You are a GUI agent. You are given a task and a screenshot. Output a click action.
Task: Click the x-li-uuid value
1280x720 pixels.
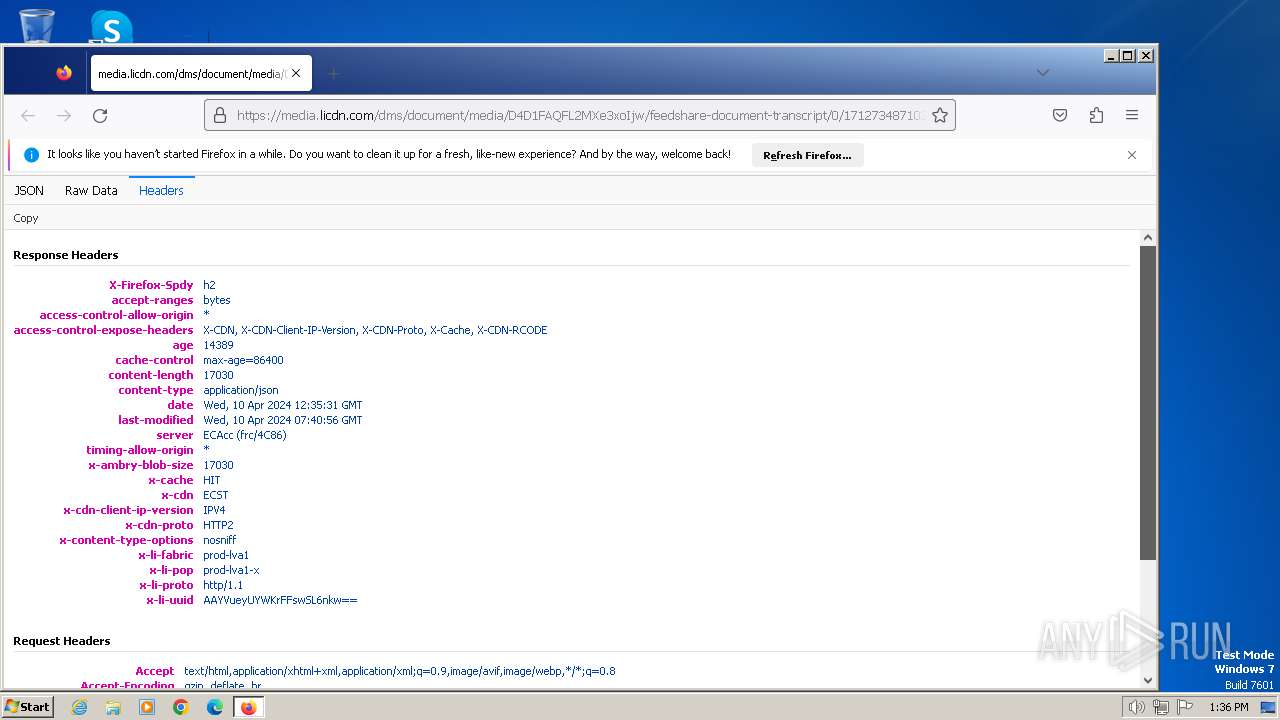coord(280,600)
